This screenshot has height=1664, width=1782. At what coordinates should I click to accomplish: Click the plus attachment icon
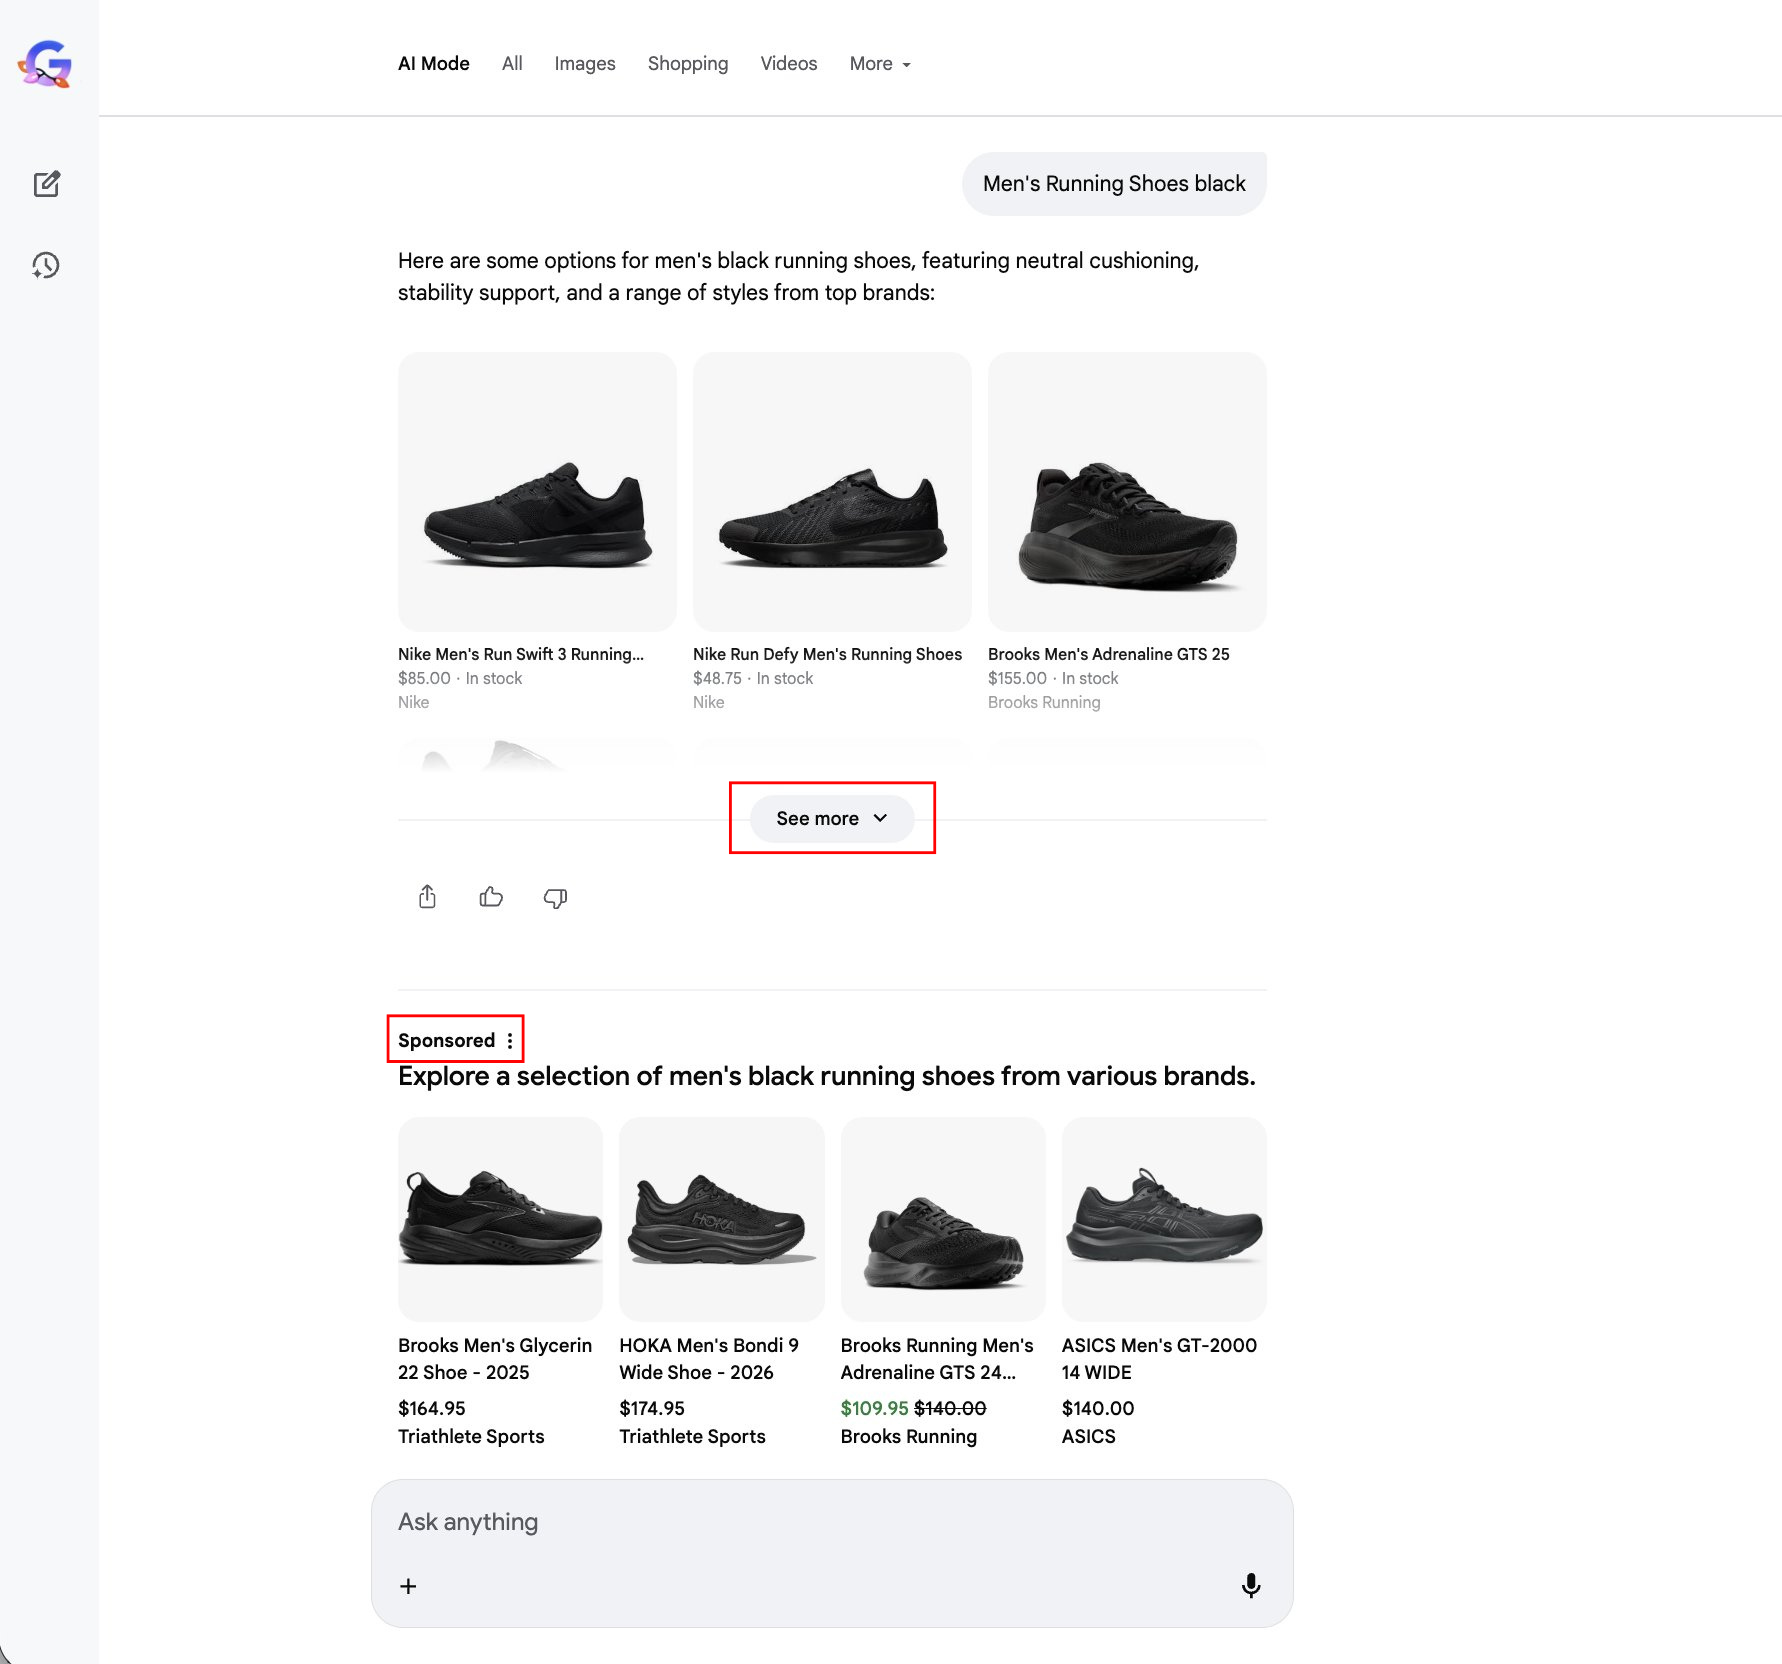(x=408, y=1586)
